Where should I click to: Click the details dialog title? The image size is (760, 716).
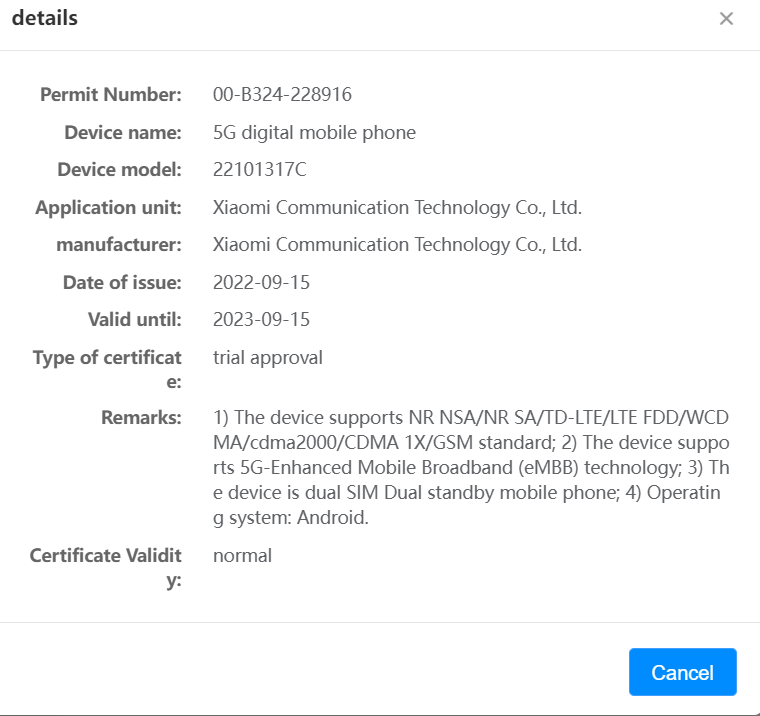click(45, 18)
